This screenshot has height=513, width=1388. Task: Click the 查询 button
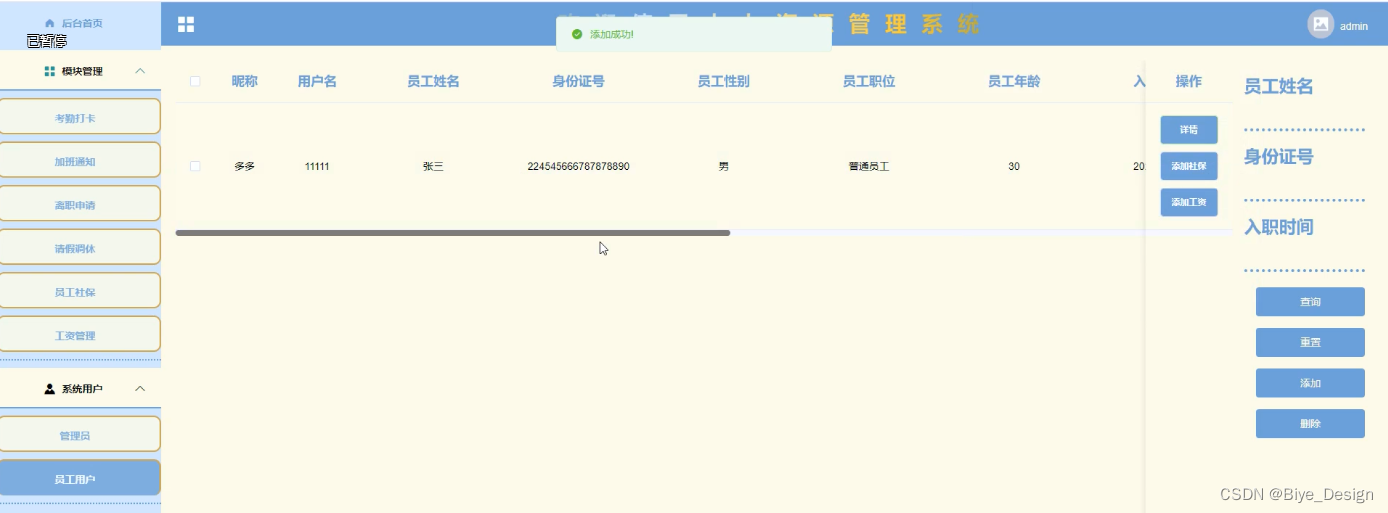[x=1310, y=302]
